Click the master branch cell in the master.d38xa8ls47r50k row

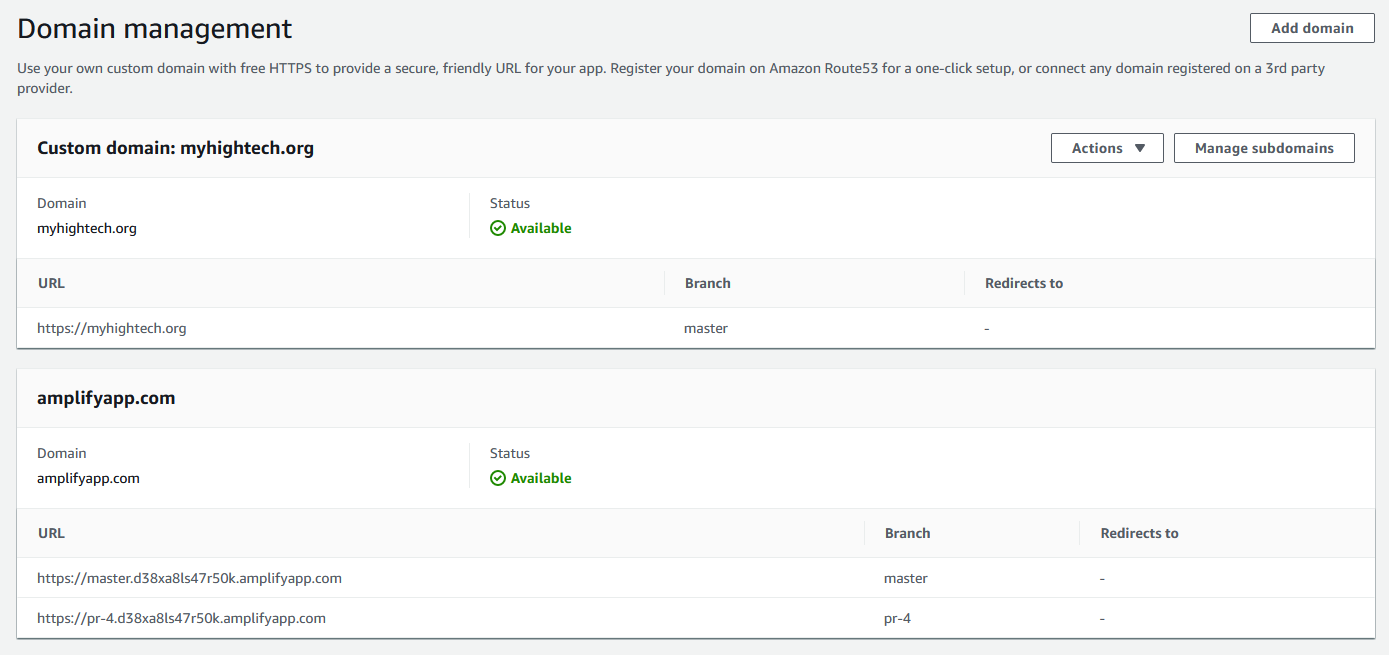(906, 578)
